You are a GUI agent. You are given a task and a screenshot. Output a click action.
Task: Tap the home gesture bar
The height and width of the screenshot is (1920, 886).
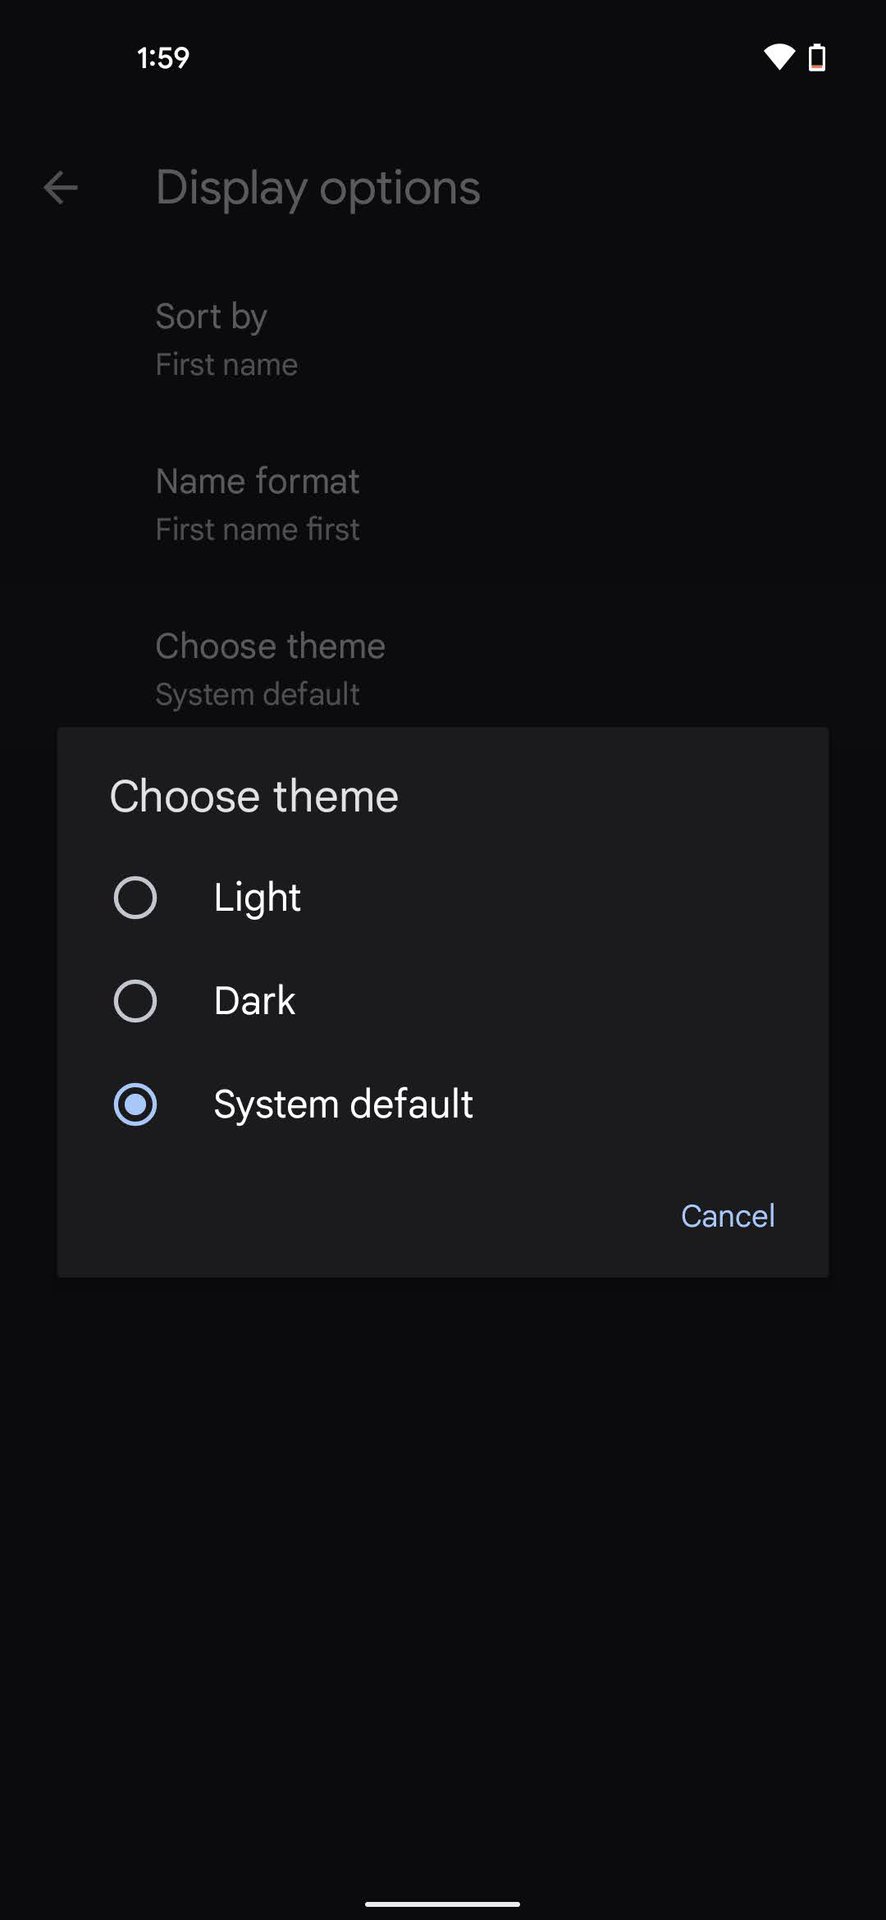[442, 1904]
